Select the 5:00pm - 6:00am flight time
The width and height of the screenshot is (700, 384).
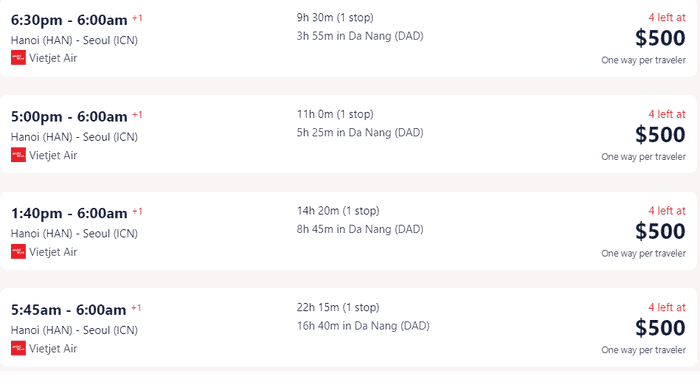(x=69, y=117)
